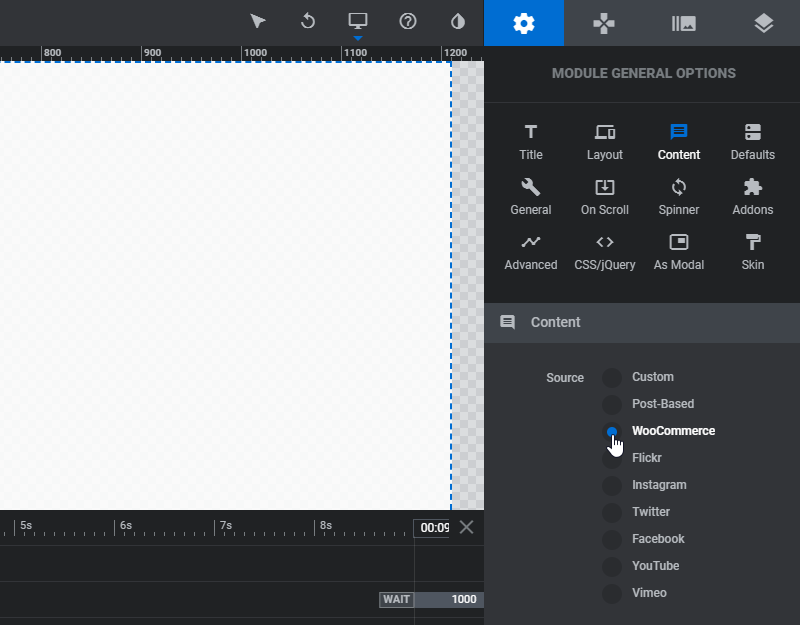Select Flickr as the source
This screenshot has width=800, height=625.
tap(612, 458)
